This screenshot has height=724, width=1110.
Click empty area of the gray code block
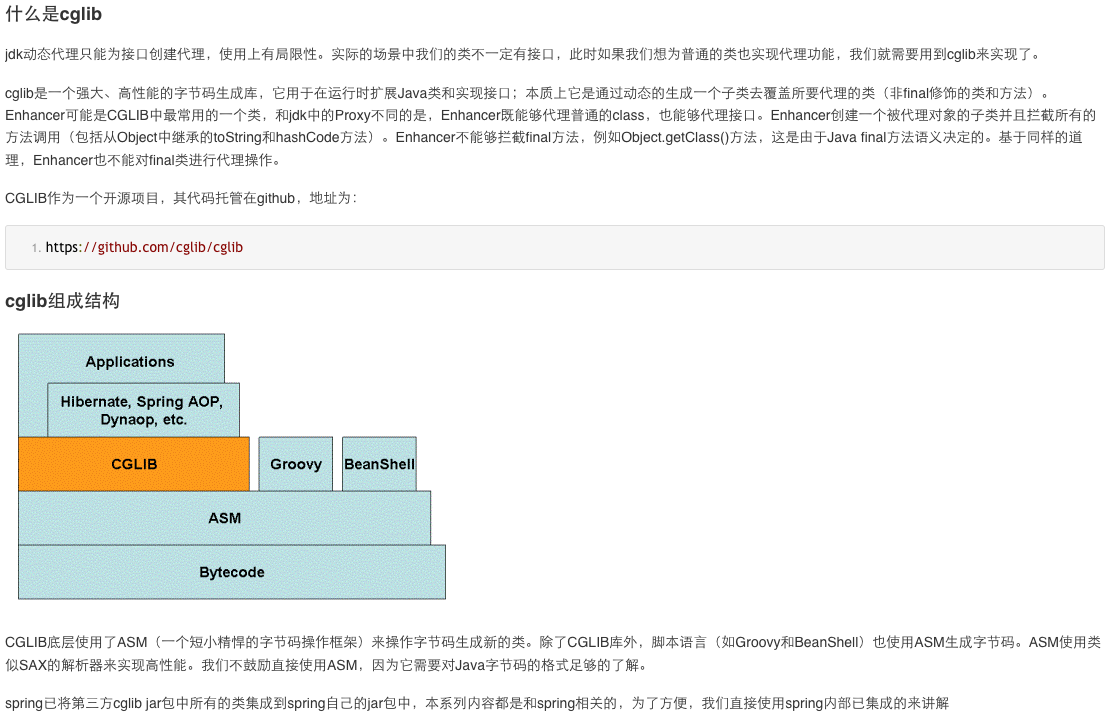[700, 247]
